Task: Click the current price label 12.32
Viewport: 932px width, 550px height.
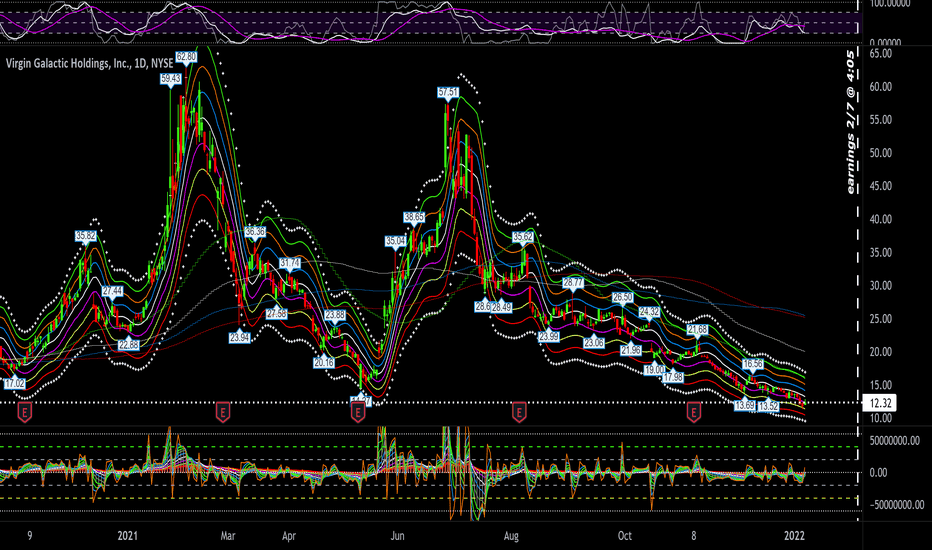Action: click(880, 403)
